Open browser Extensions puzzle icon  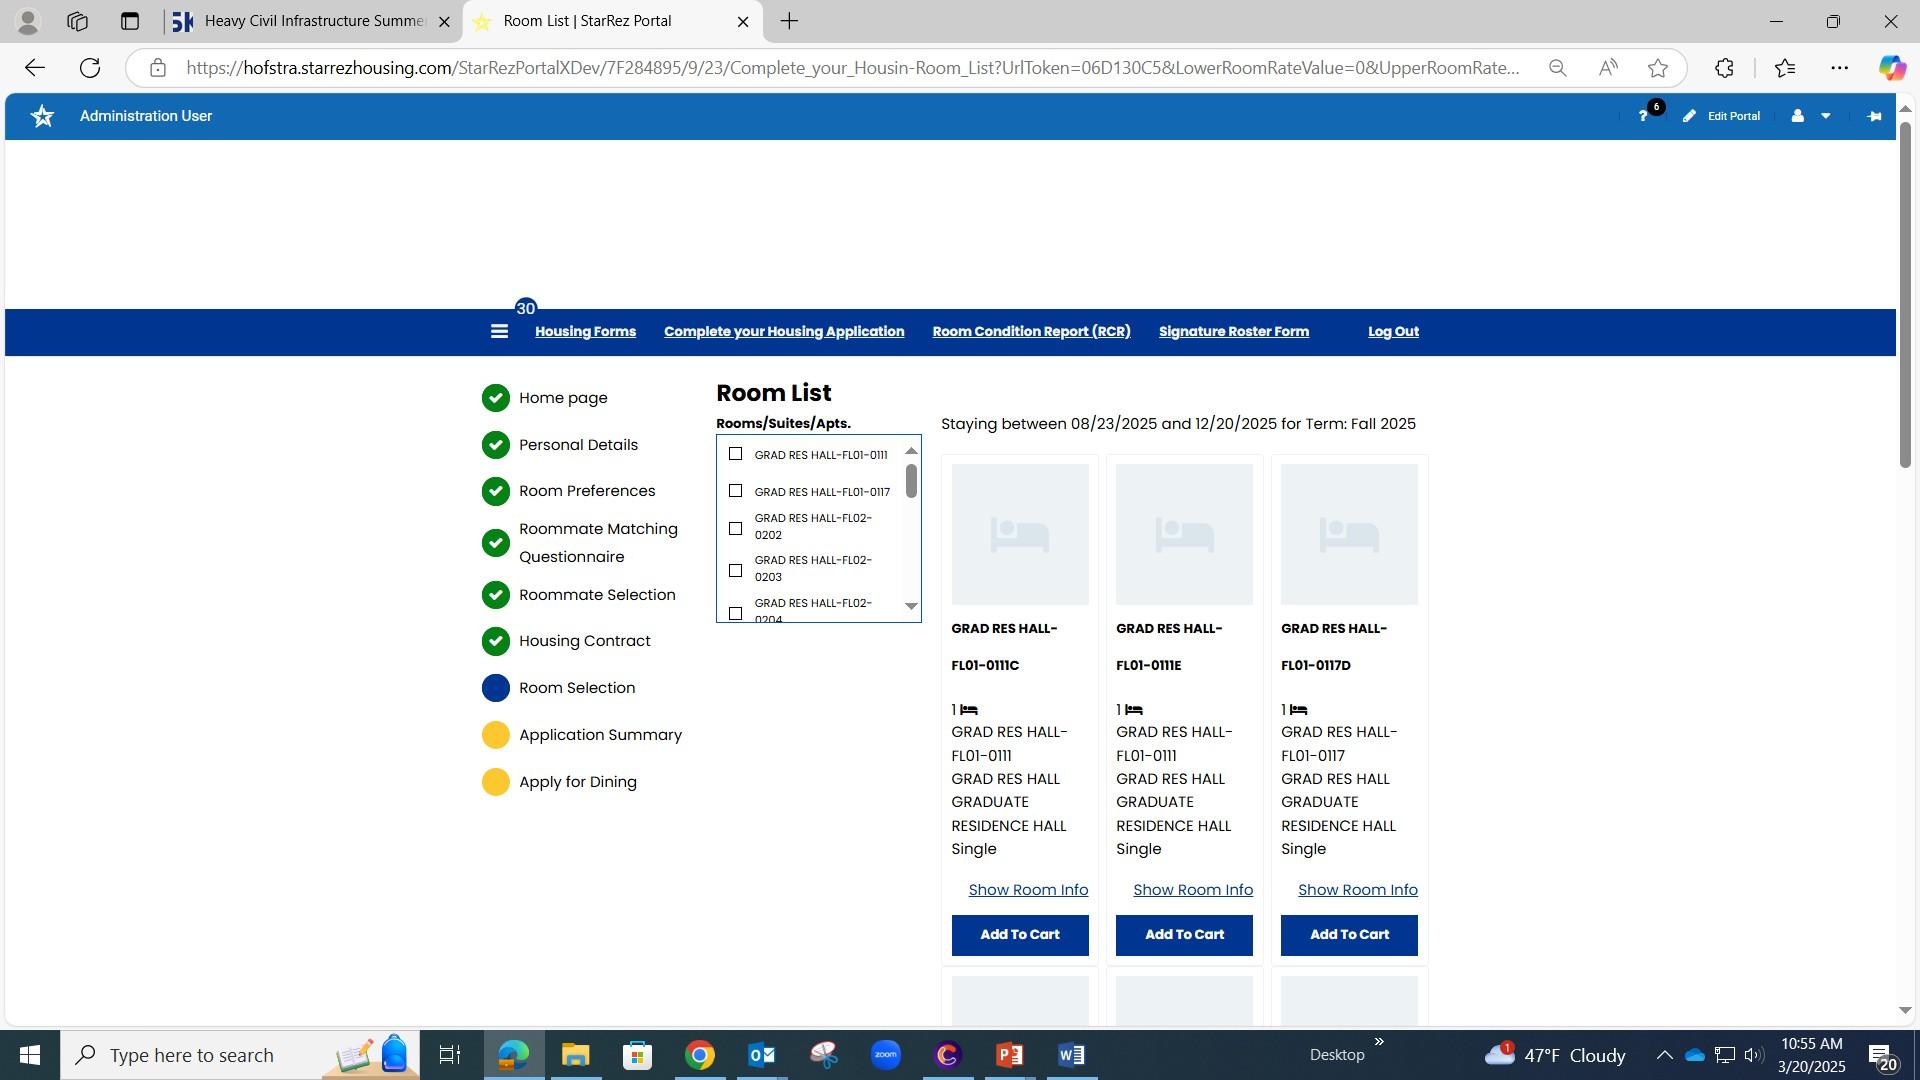point(1724,68)
